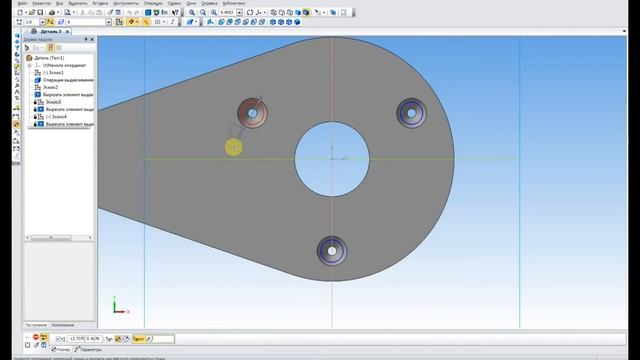Click the zoom scale value field
This screenshot has height=360, width=640.
pyautogui.click(x=227, y=13)
